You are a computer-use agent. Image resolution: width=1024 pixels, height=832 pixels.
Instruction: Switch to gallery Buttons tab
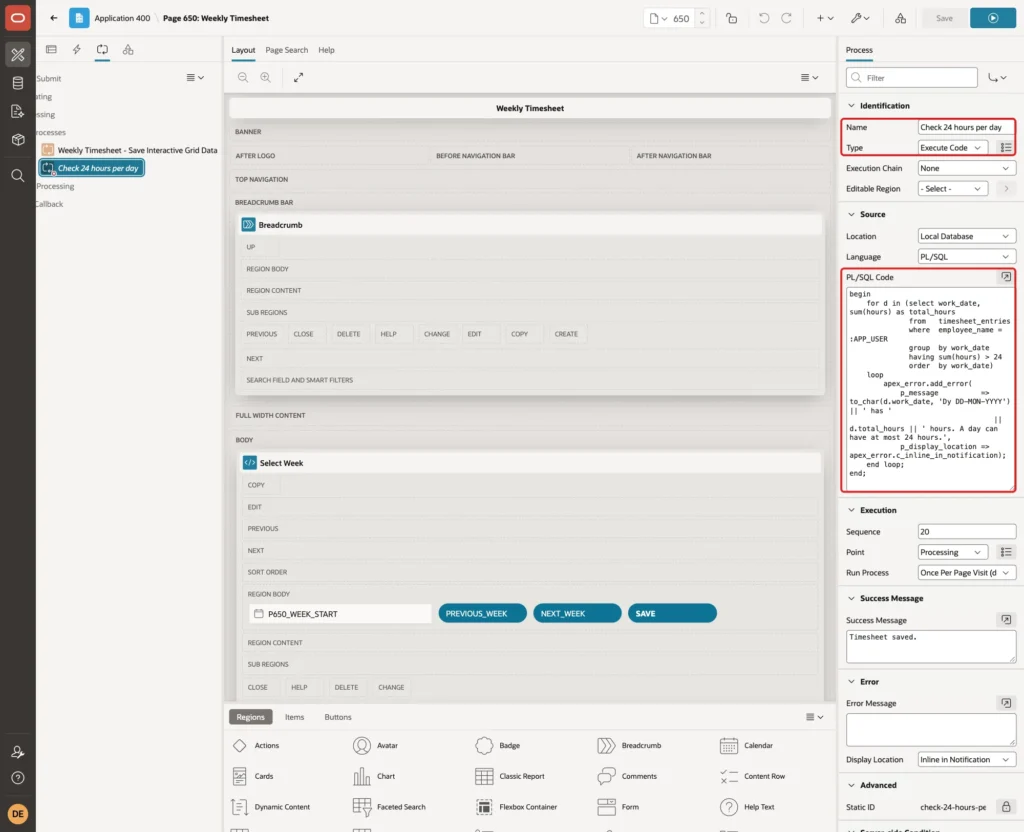pos(338,717)
